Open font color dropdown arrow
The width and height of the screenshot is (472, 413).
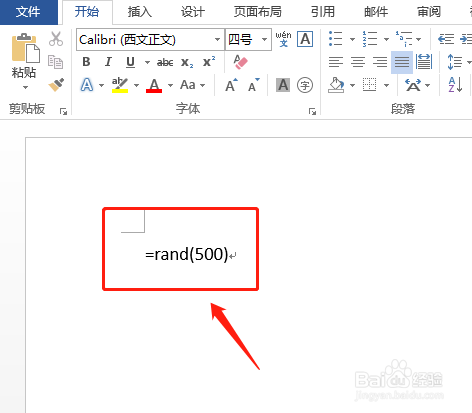coord(170,85)
